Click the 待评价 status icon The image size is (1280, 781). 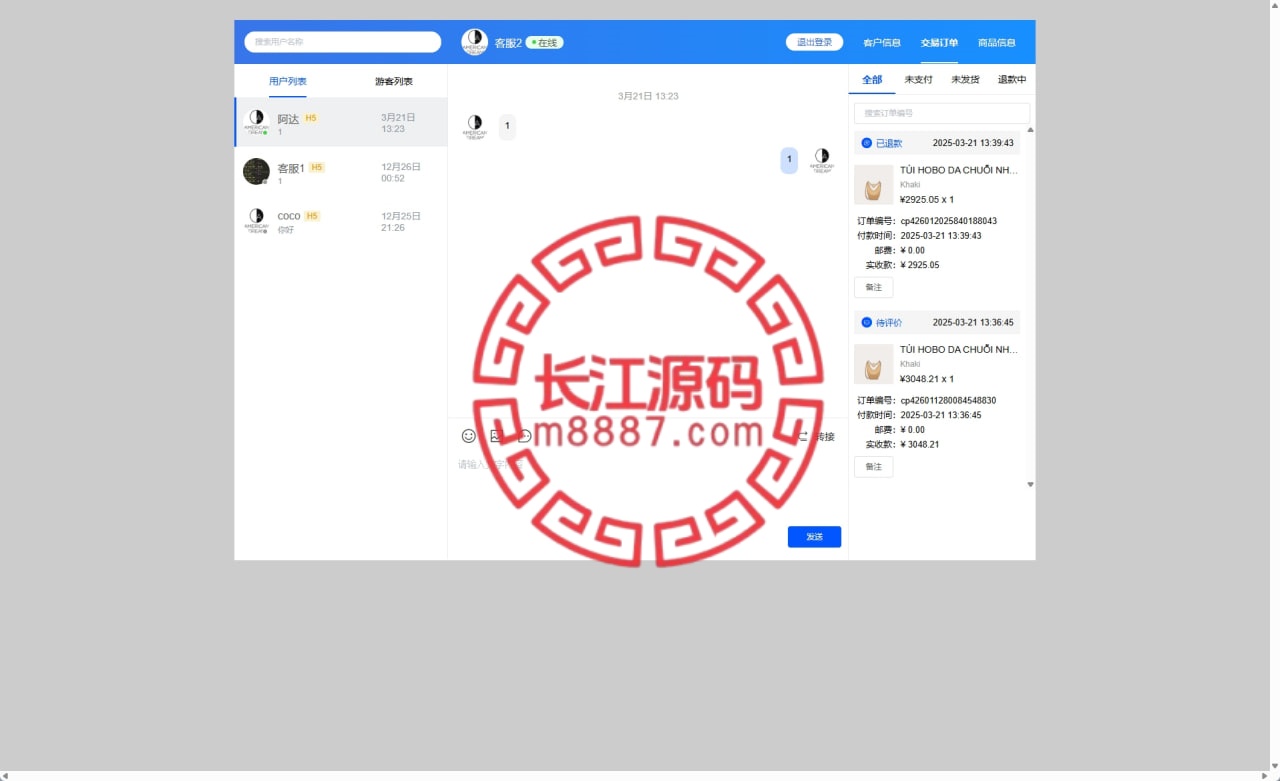[x=867, y=322]
